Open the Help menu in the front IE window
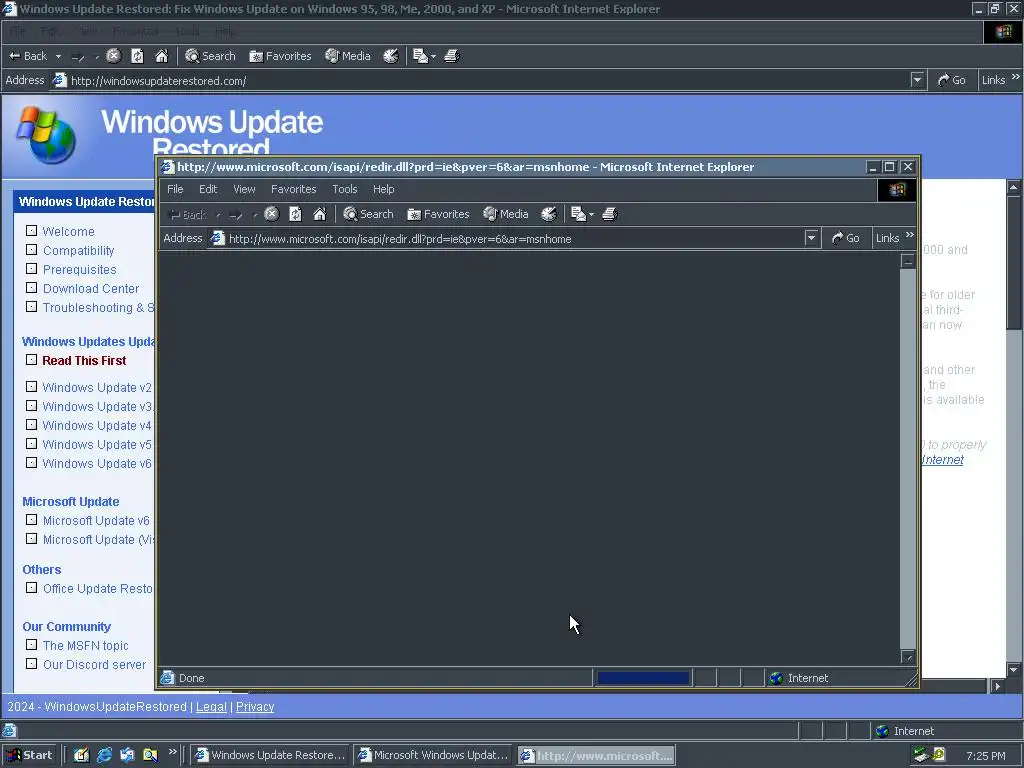The image size is (1024, 768). (x=383, y=189)
